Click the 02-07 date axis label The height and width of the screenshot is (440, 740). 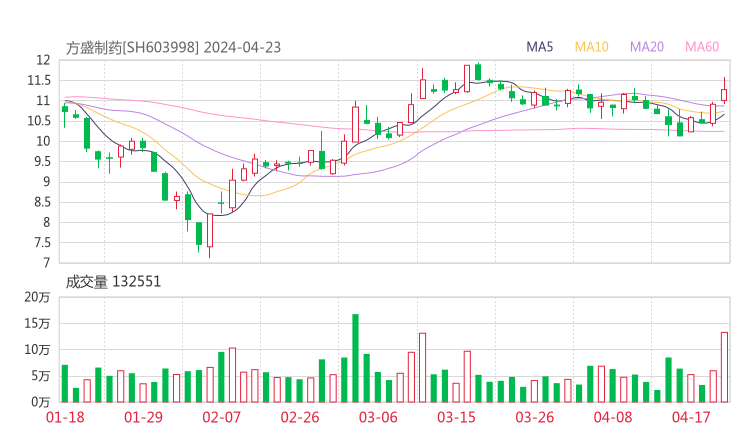point(221,417)
